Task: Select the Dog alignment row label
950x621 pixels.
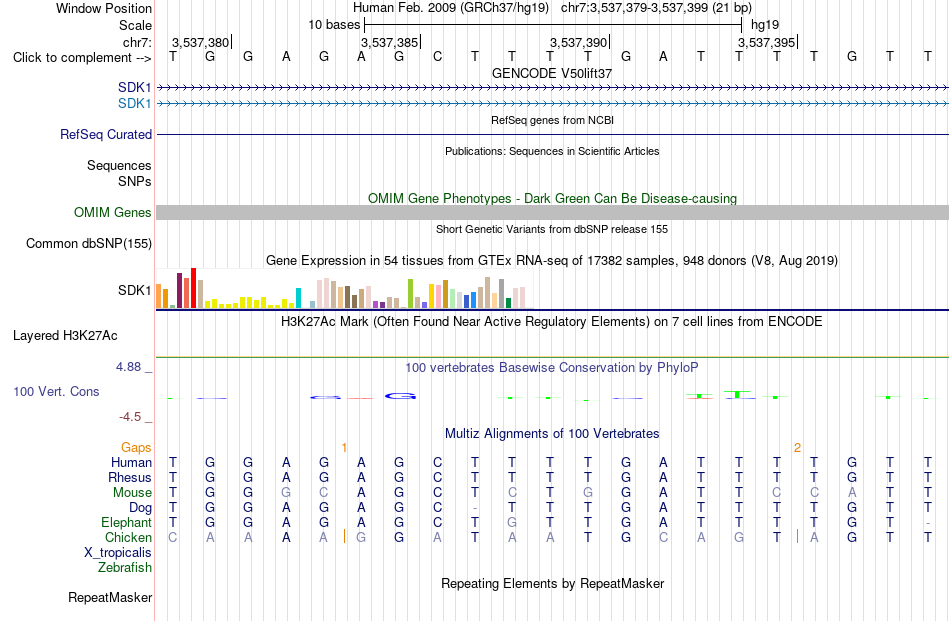Action: point(140,508)
